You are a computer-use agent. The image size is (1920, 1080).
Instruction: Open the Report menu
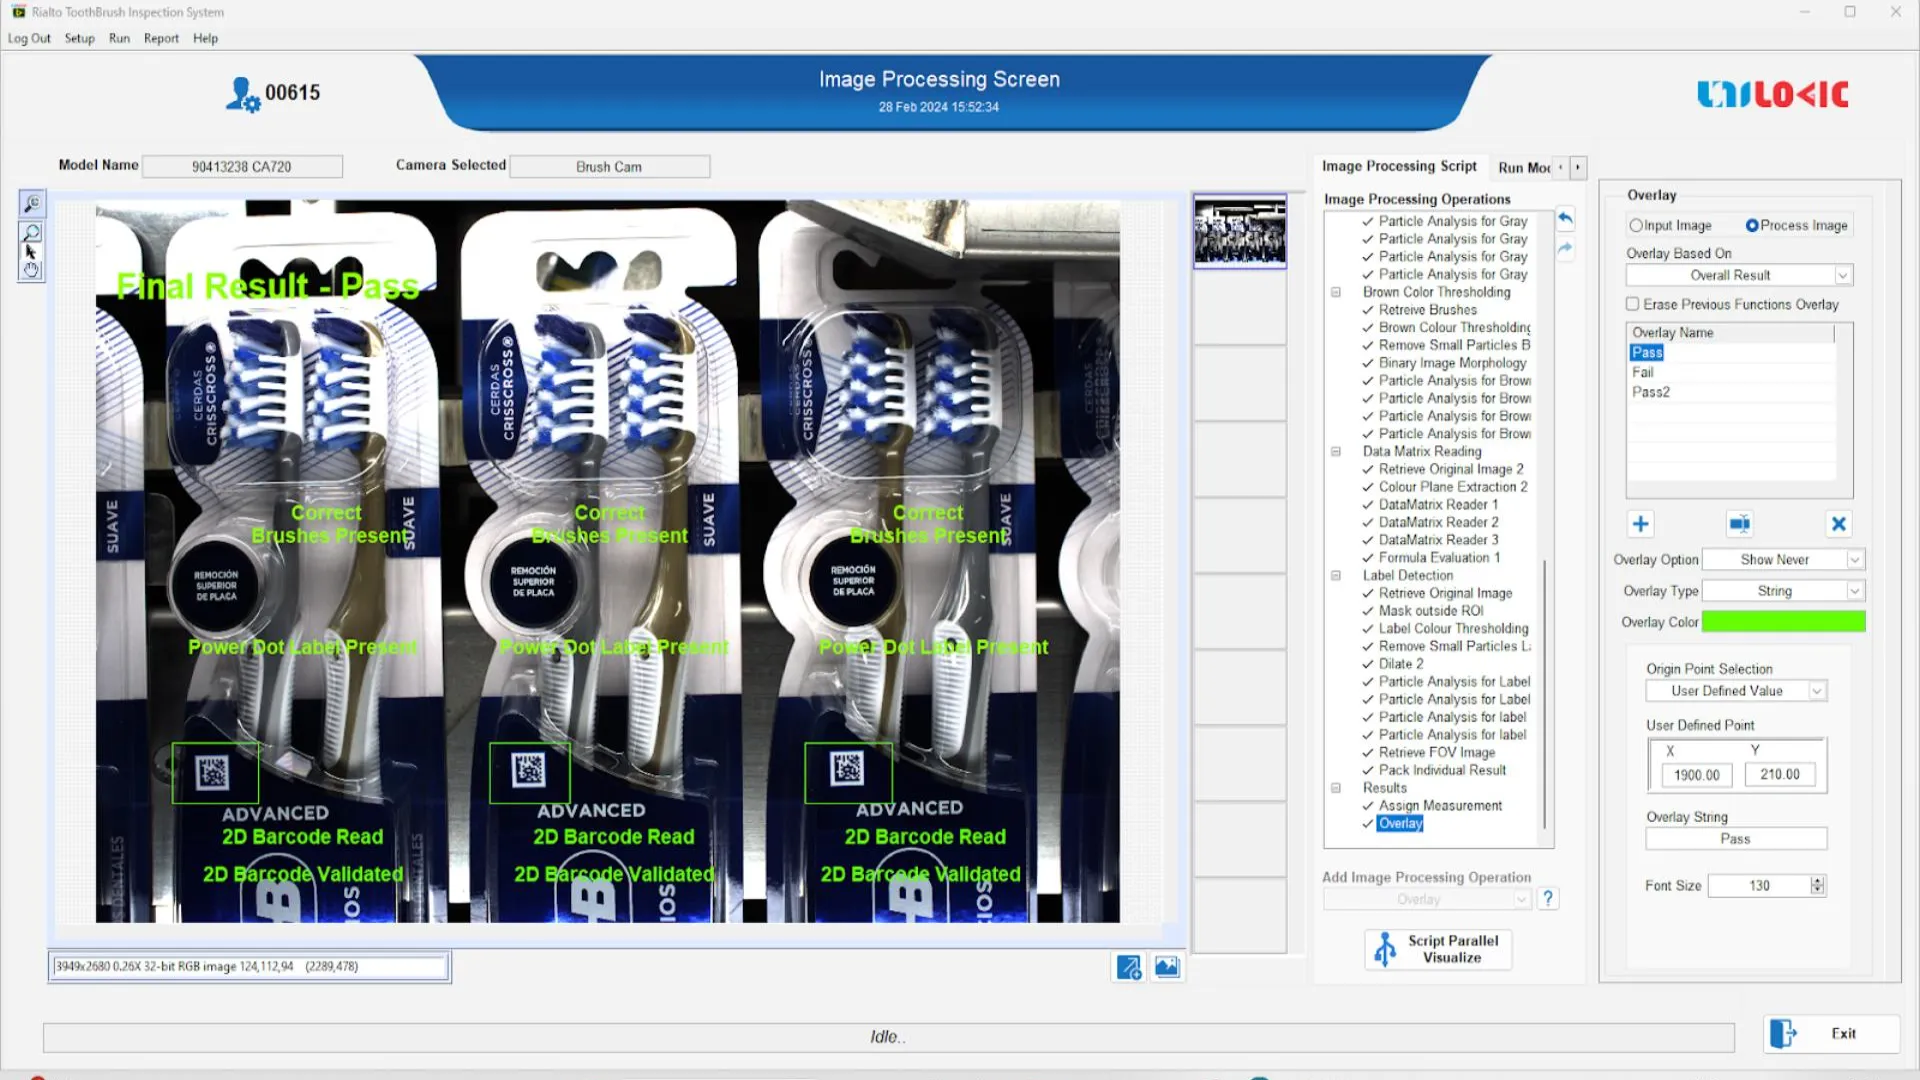coord(161,38)
